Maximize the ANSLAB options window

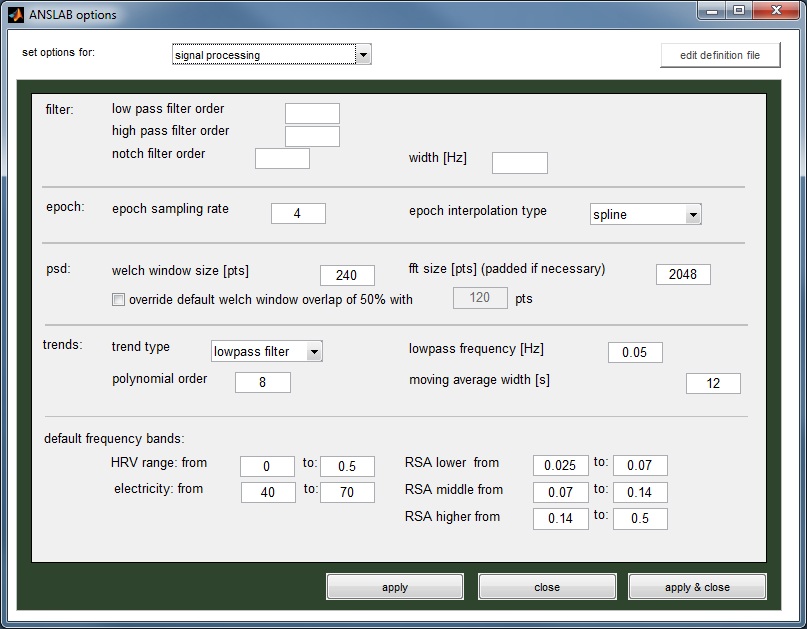click(739, 11)
